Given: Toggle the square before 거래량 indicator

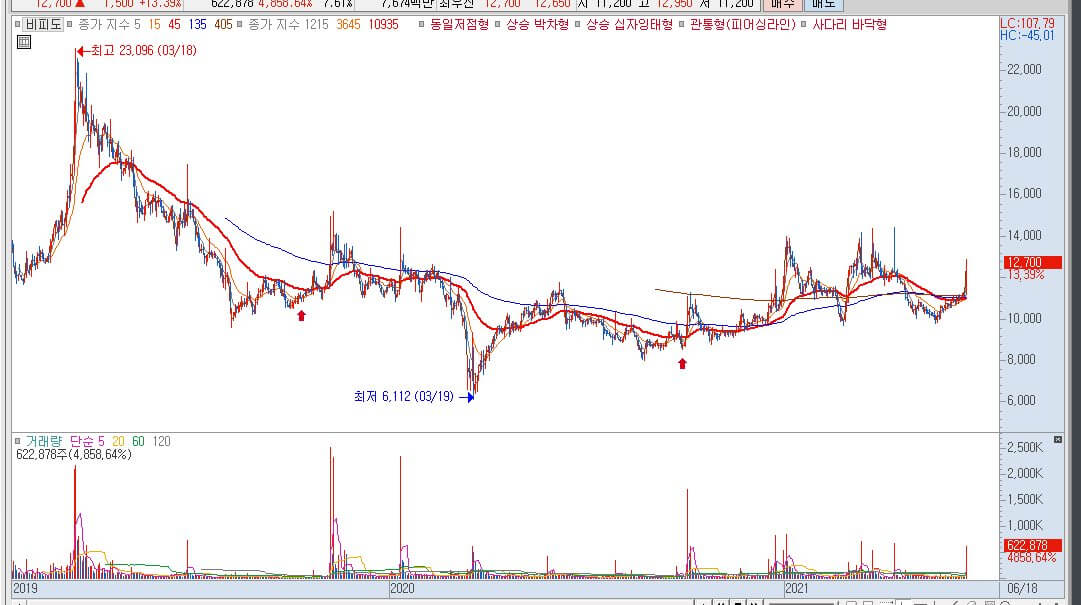Looking at the screenshot, I should [x=18, y=442].
